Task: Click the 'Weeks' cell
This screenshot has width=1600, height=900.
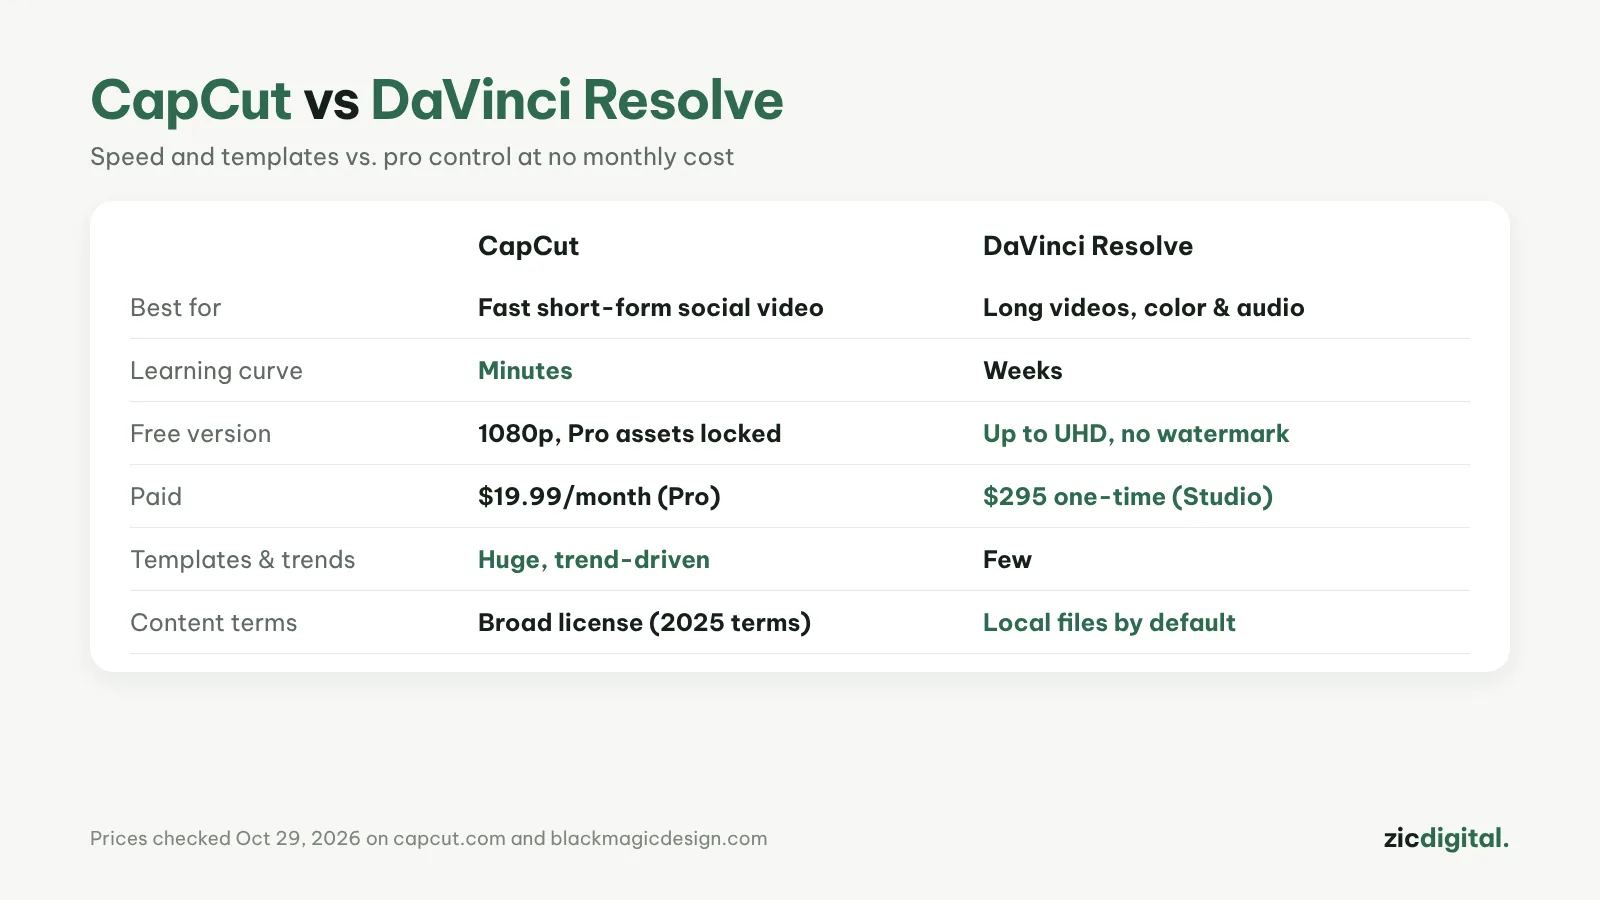Action: [x=1023, y=371]
